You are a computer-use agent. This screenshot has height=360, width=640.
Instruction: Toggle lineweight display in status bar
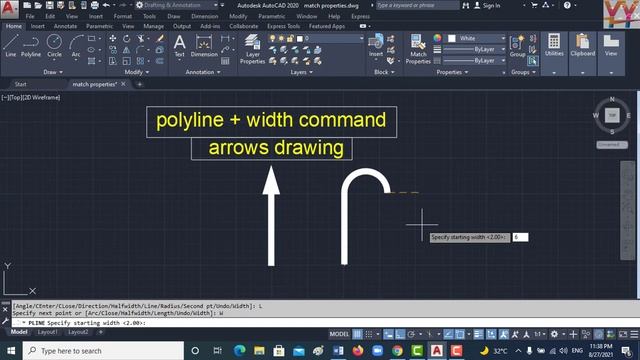click(478, 334)
